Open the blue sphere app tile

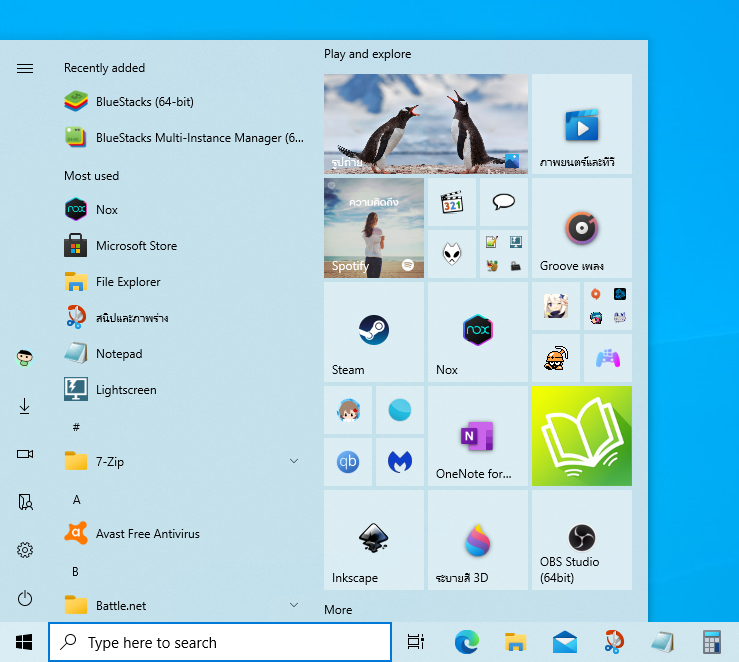coord(400,410)
